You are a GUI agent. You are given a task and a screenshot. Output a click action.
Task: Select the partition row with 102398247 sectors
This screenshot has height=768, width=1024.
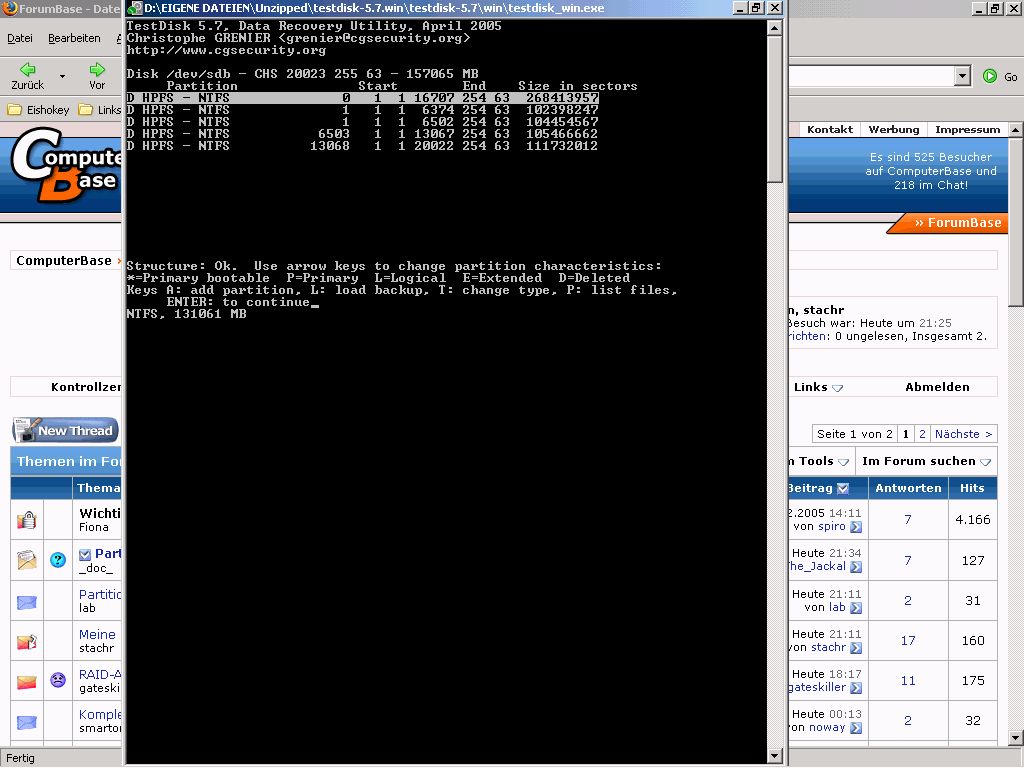[x=362, y=110]
